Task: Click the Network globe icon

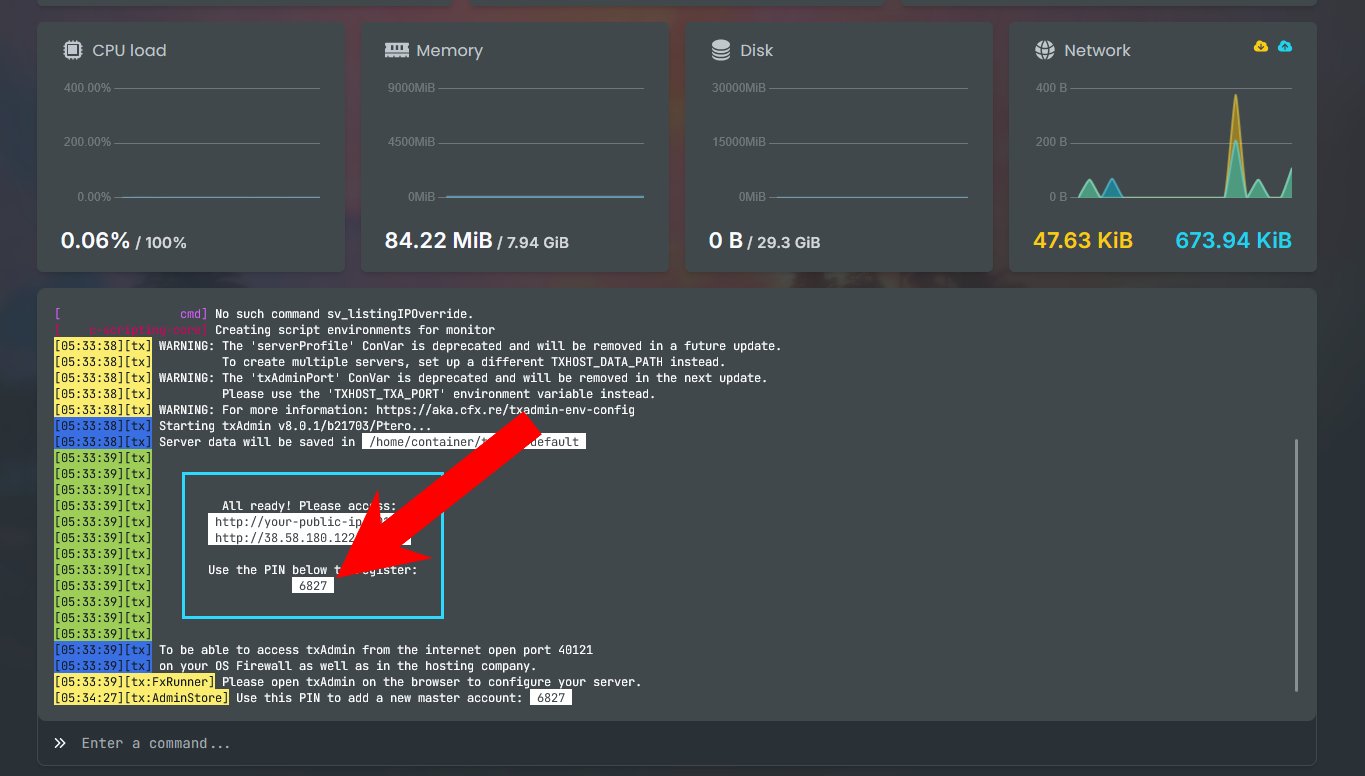Action: click(1045, 50)
